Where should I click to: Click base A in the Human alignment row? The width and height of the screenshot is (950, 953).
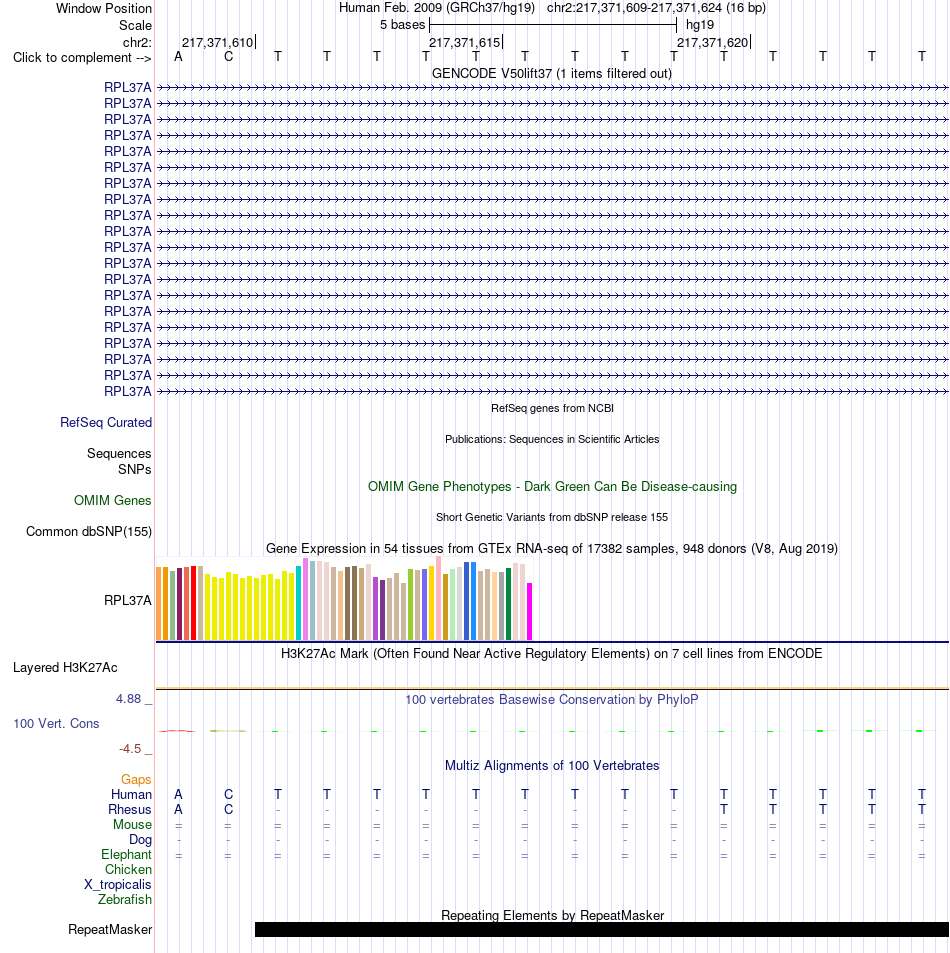(178, 794)
